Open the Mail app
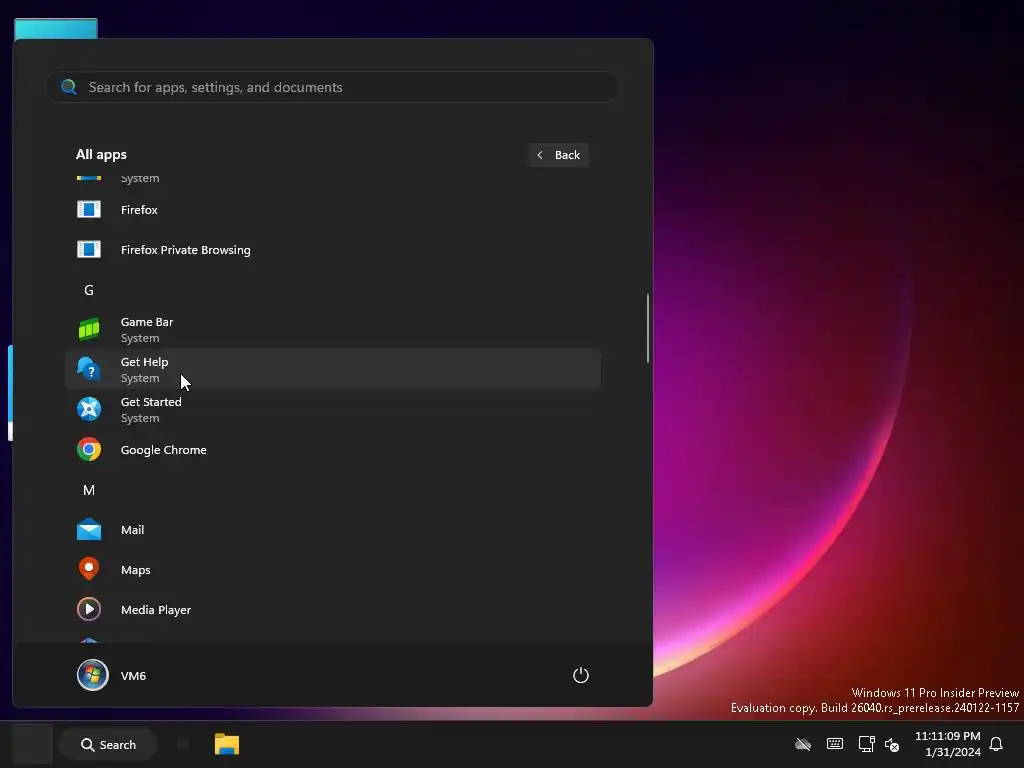Viewport: 1024px width, 768px height. click(x=332, y=530)
